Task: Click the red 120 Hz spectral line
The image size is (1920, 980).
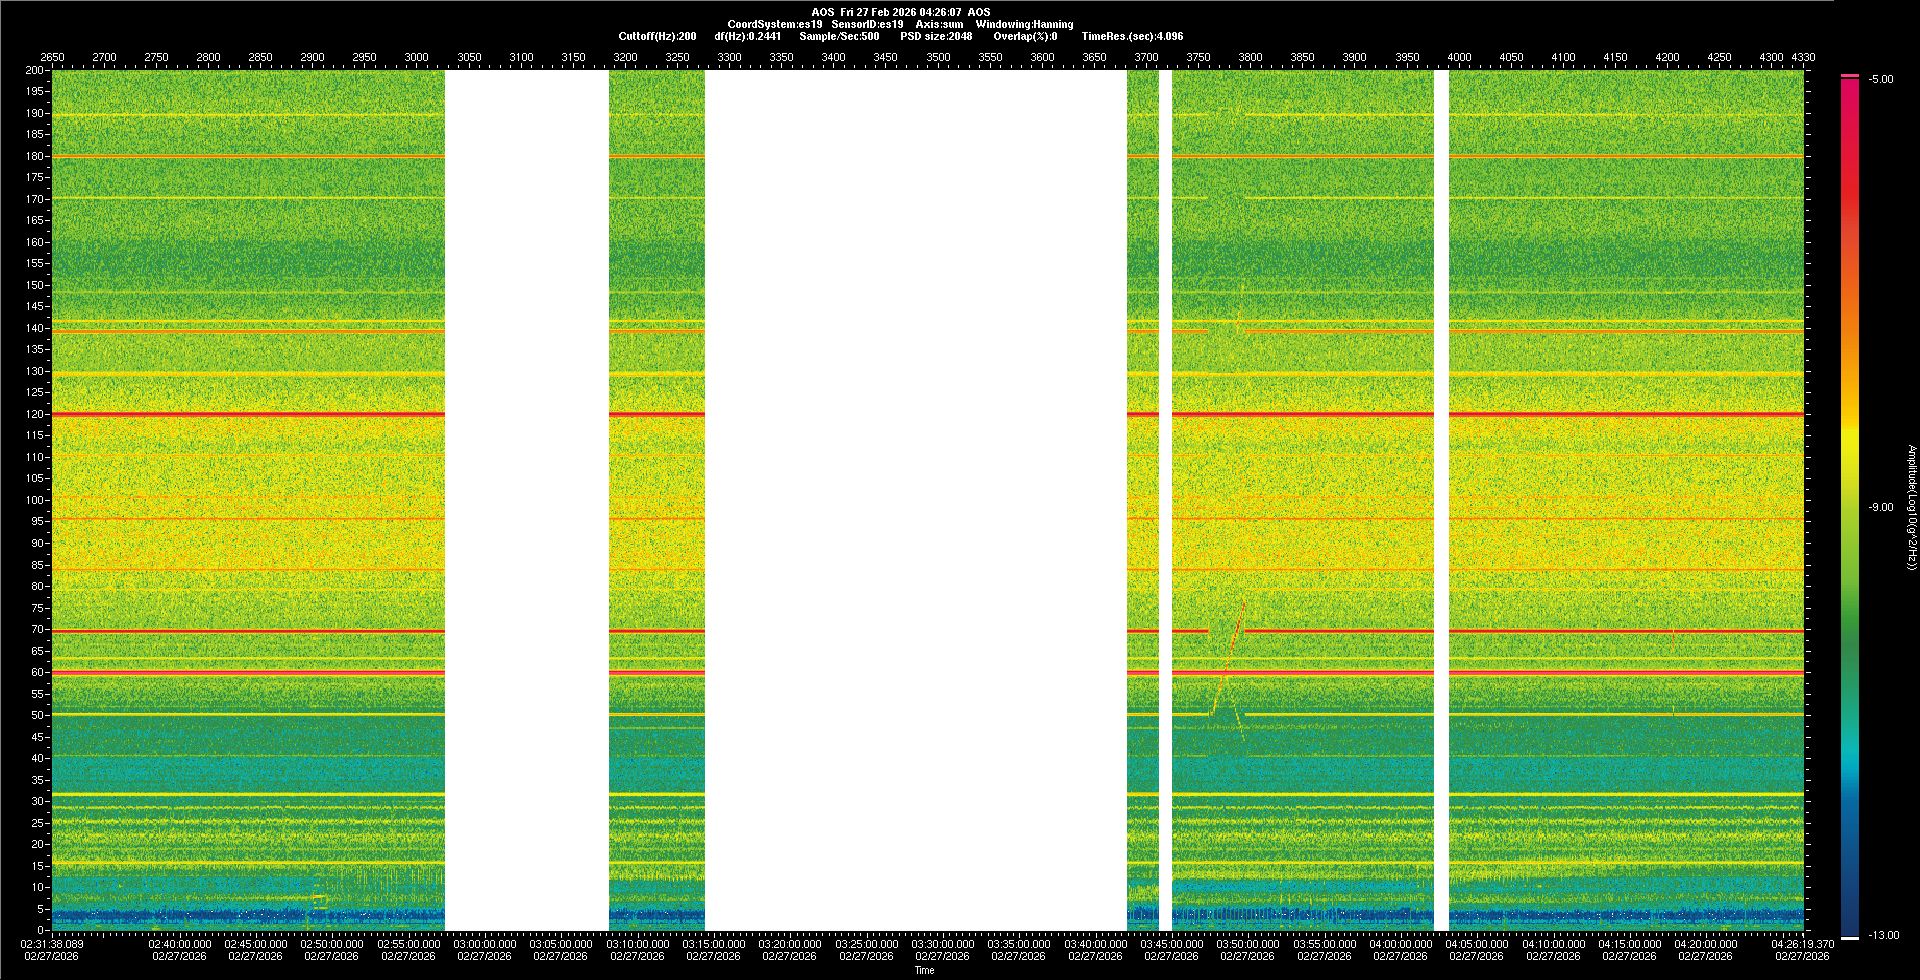Action: tap(250, 414)
